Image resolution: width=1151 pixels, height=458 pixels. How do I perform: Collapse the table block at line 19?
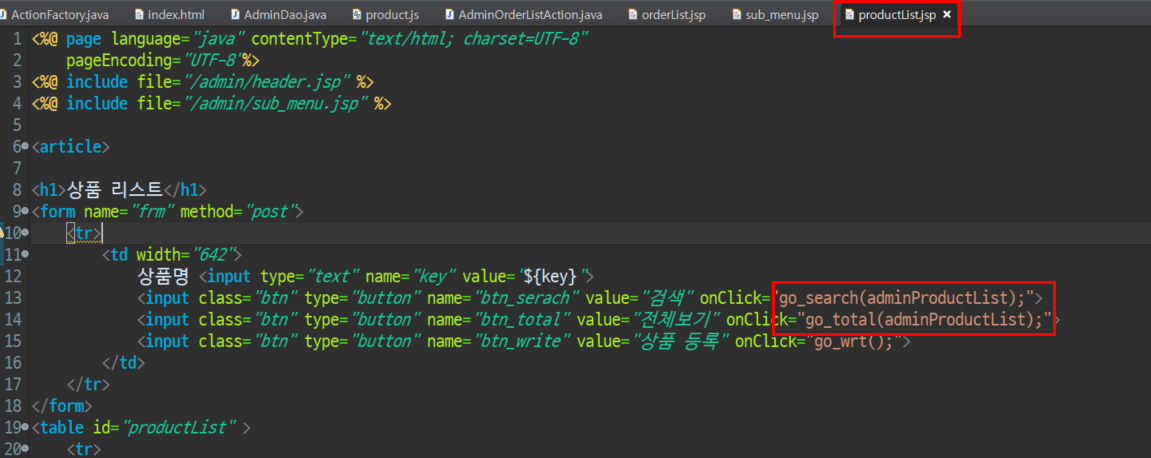point(26,427)
